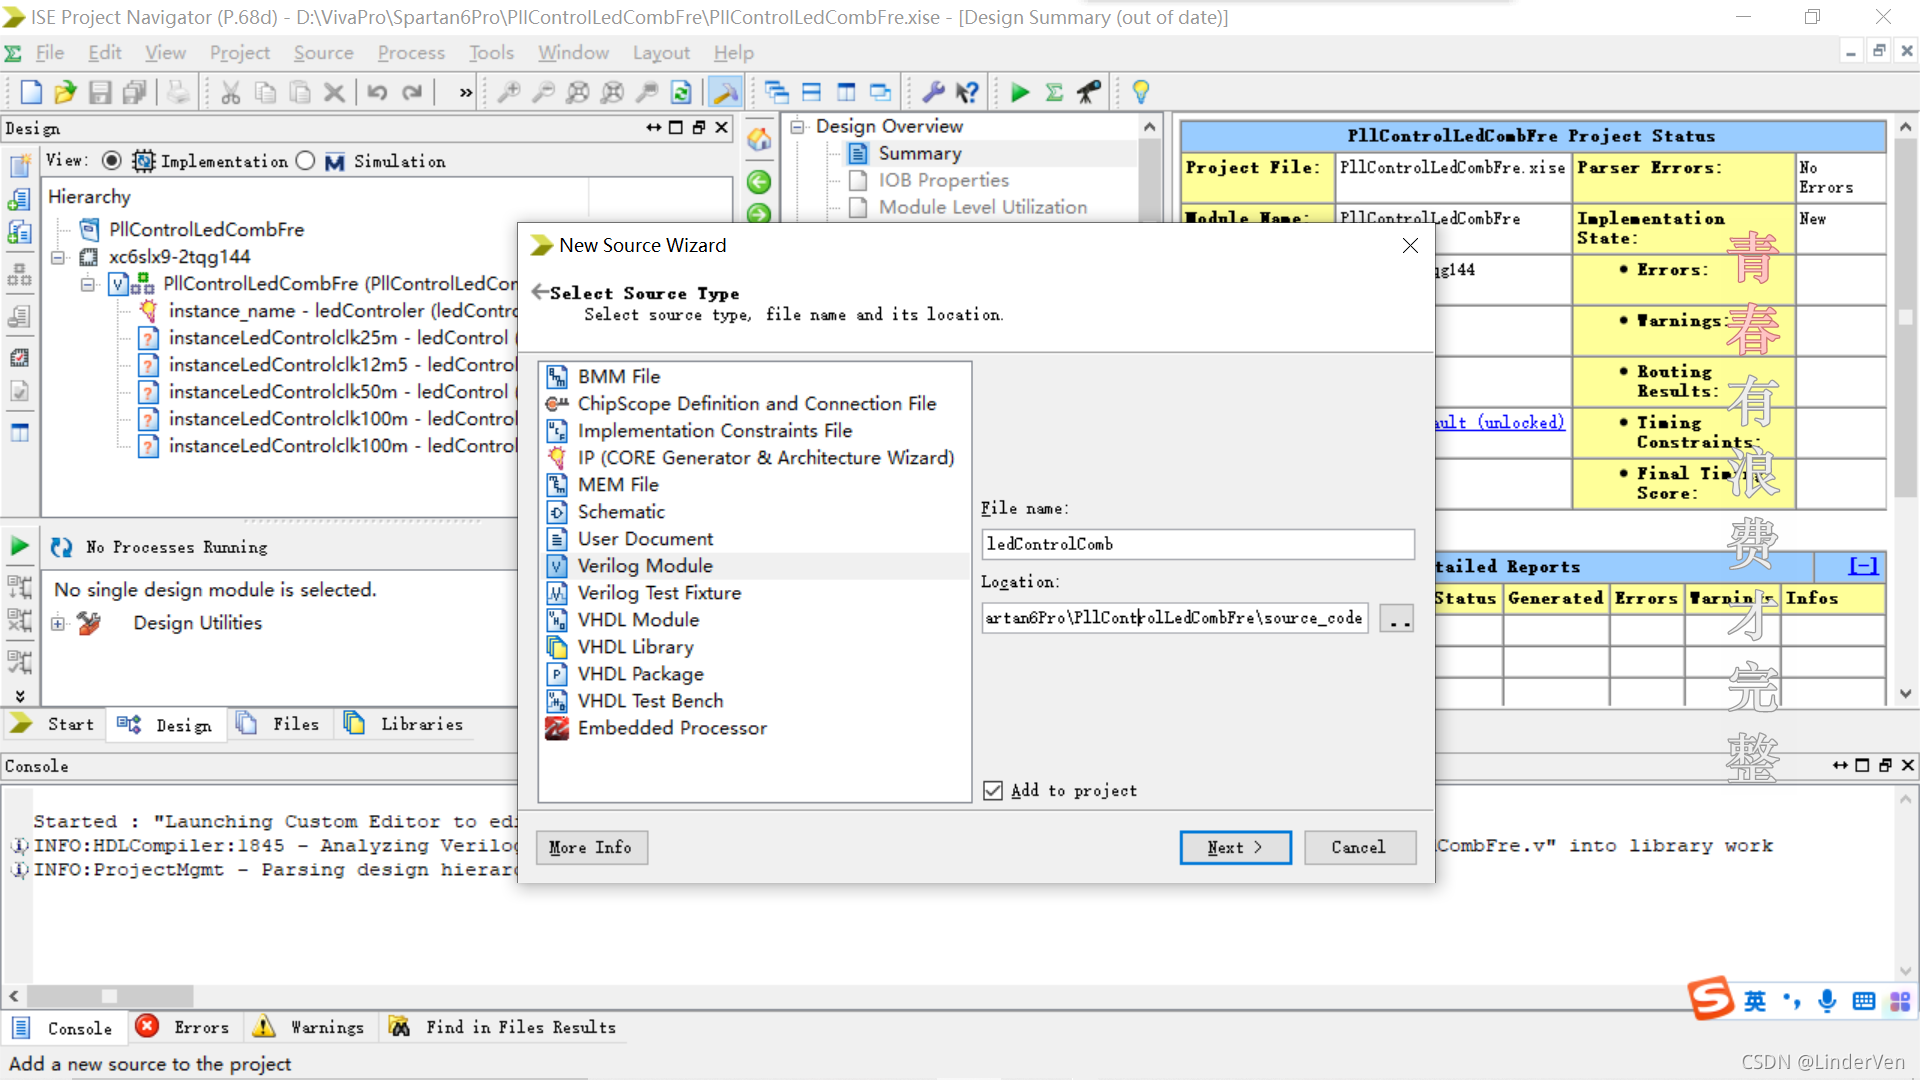Expand the Design Utilities node
This screenshot has height=1080, width=1920.
pyautogui.click(x=58, y=623)
